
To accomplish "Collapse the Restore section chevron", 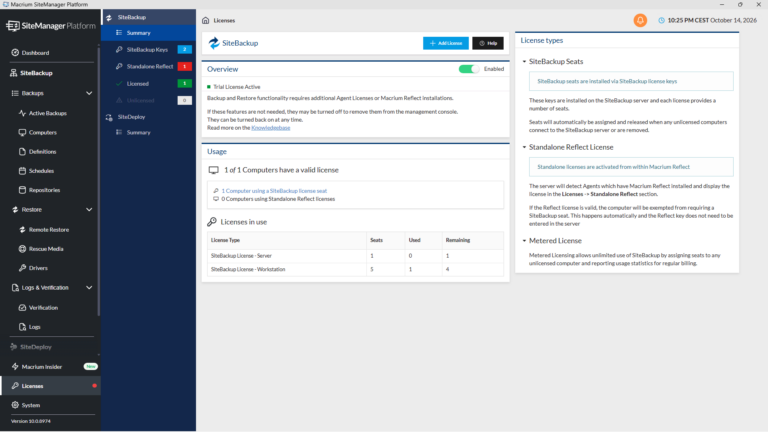I will coord(89,210).
